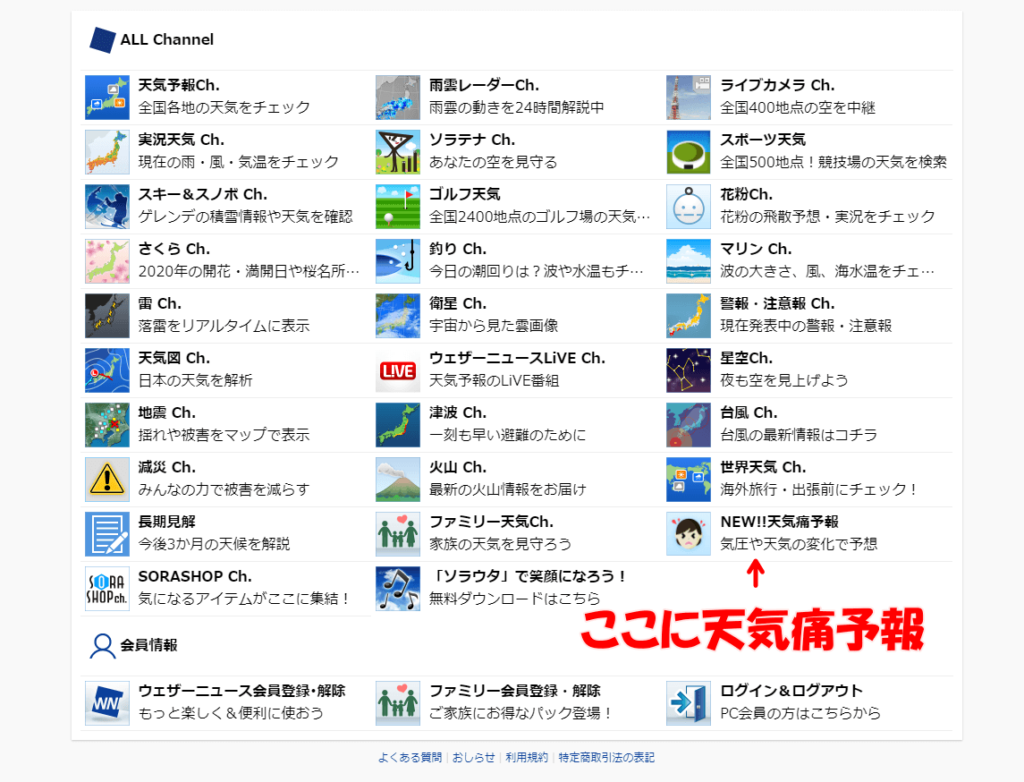Click the 衛星 Ch. satellite image icon
This screenshot has height=782, width=1024.
398,316
